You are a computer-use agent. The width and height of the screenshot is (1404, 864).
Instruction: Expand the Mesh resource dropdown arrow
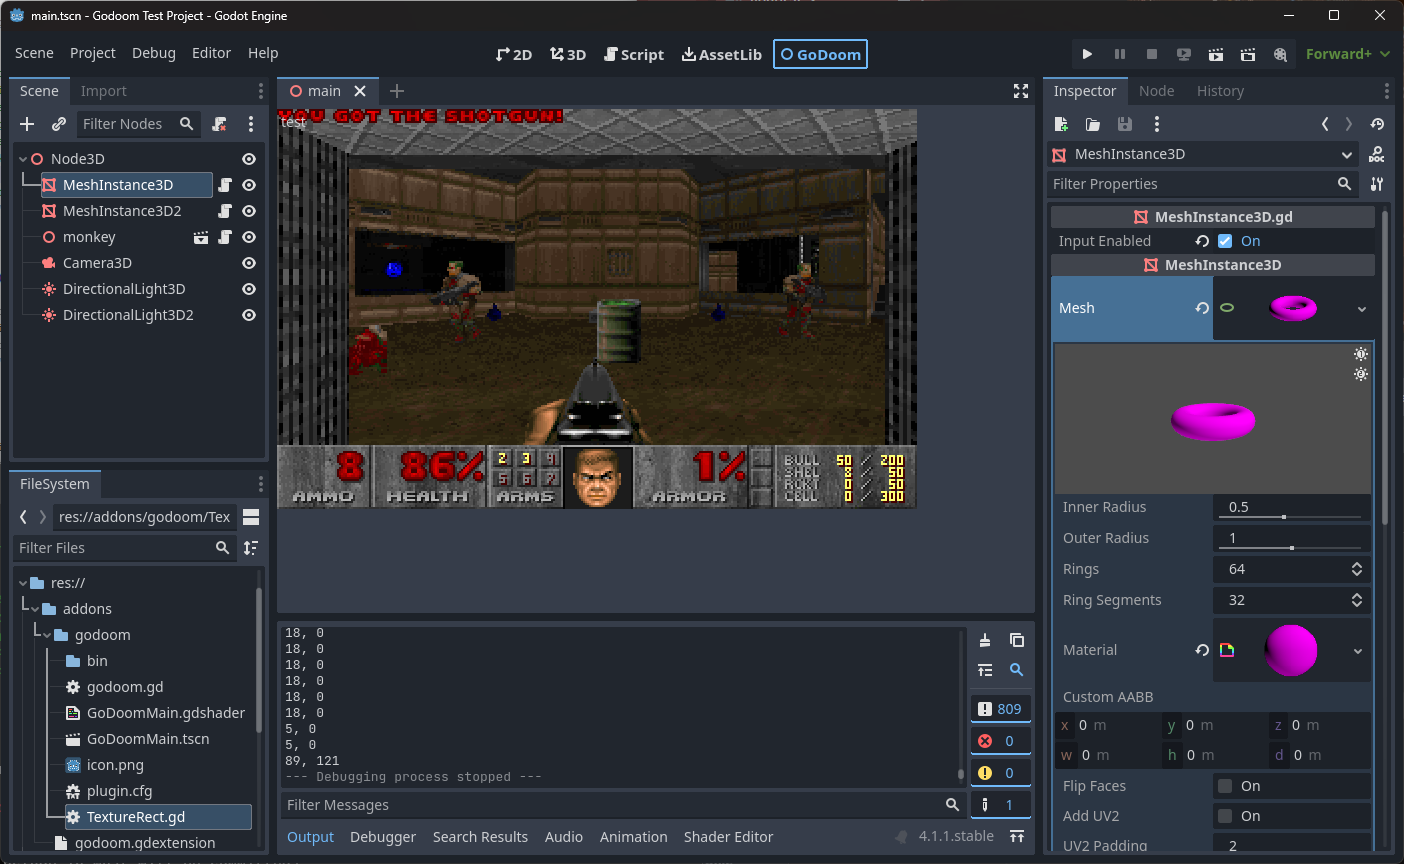tap(1361, 309)
